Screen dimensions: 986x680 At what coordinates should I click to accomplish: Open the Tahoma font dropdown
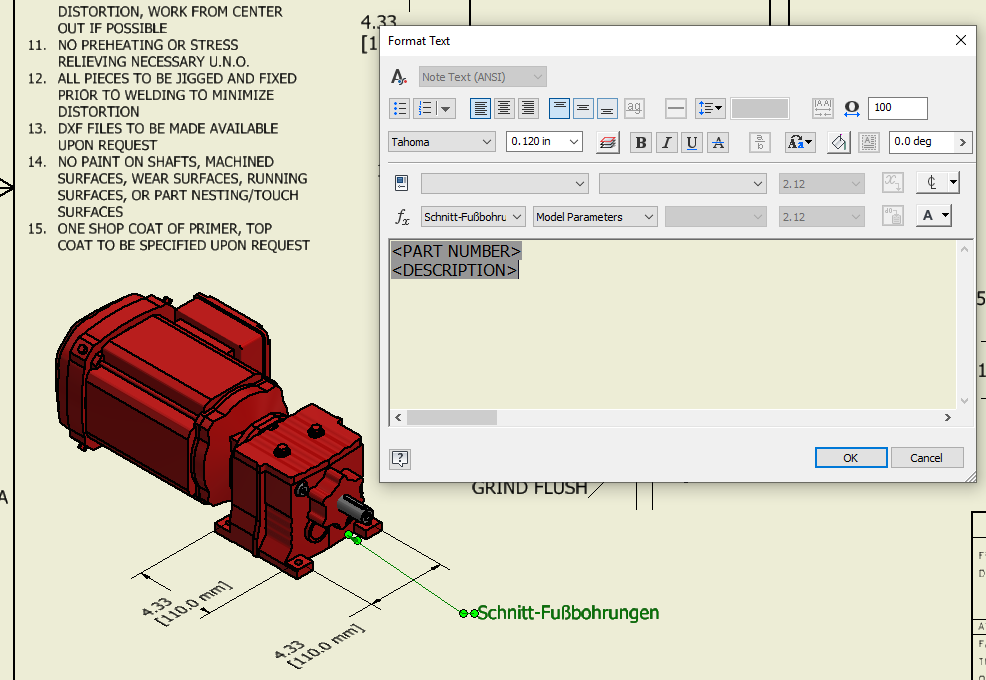[x=441, y=142]
